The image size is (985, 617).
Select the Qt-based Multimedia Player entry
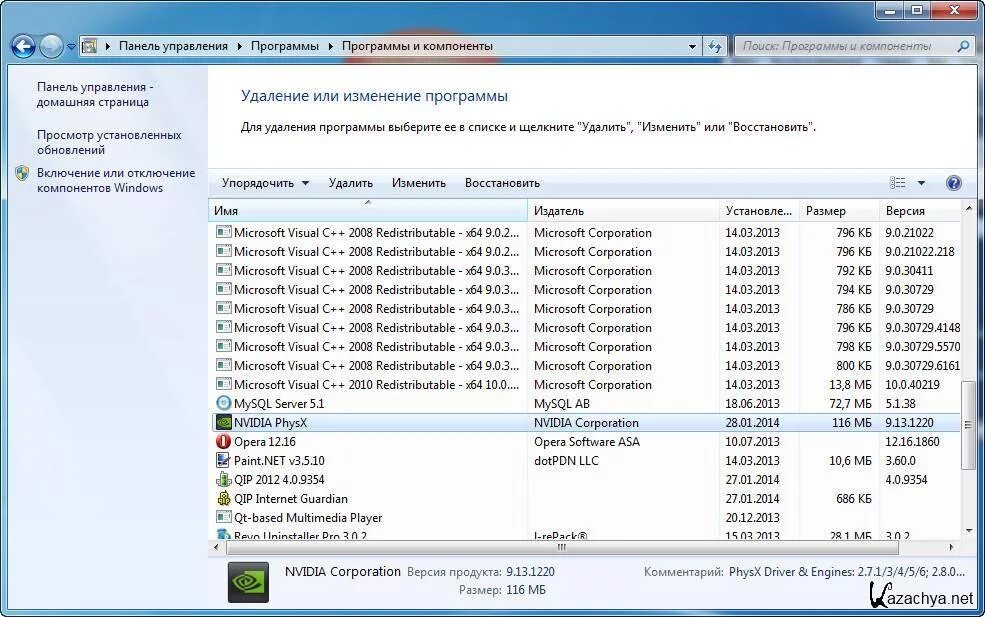coord(308,518)
